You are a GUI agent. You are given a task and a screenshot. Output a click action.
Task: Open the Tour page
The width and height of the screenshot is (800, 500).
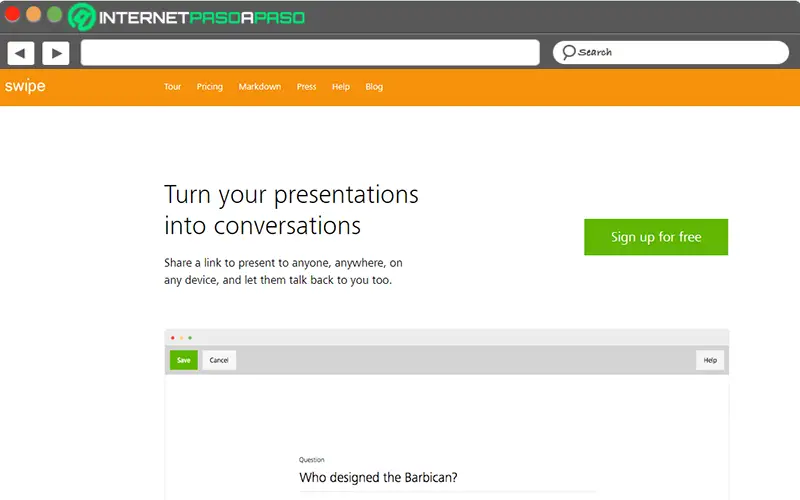(172, 87)
